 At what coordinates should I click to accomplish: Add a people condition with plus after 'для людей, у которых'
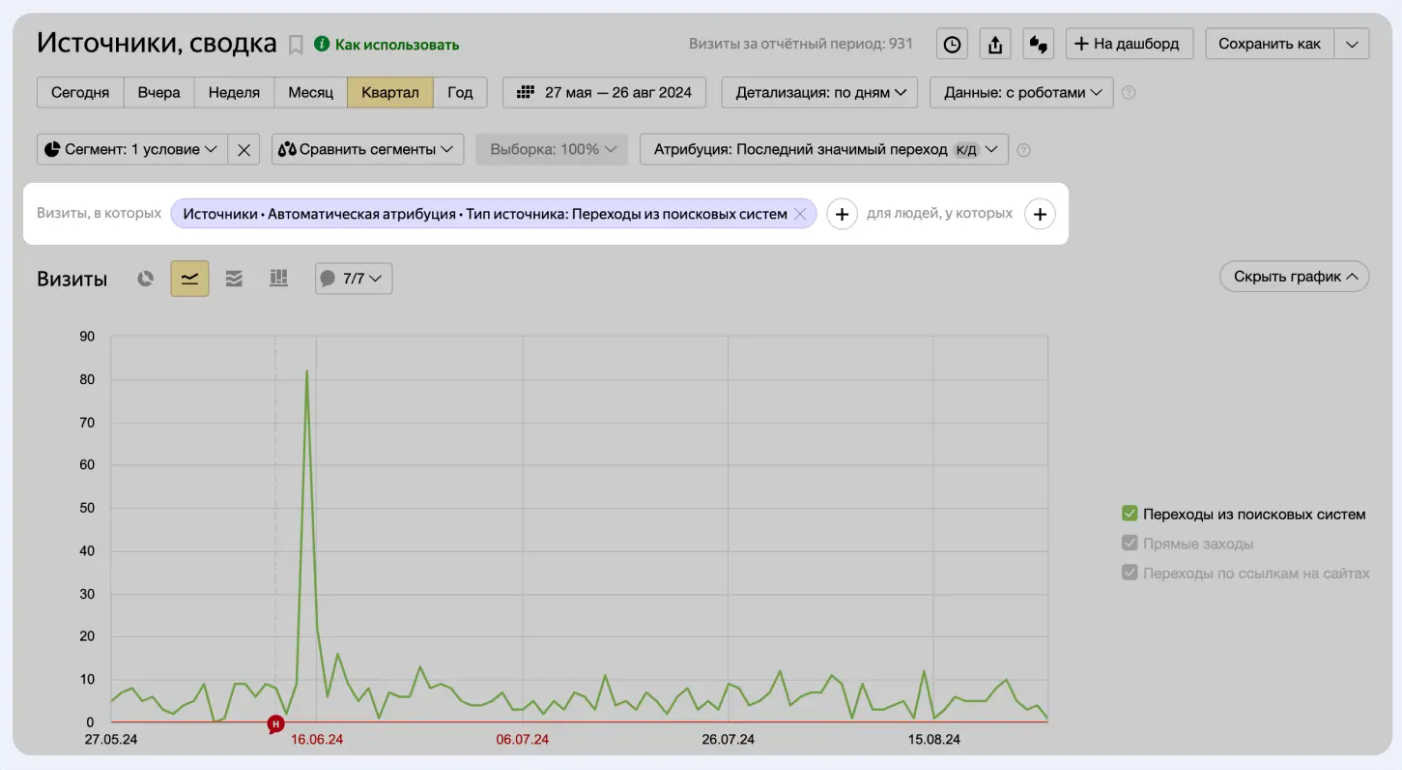(1040, 214)
